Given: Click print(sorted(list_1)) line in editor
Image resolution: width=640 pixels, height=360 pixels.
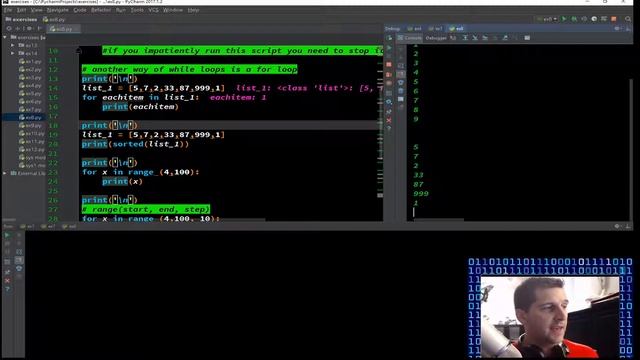Looking at the screenshot, I should pos(136,144).
